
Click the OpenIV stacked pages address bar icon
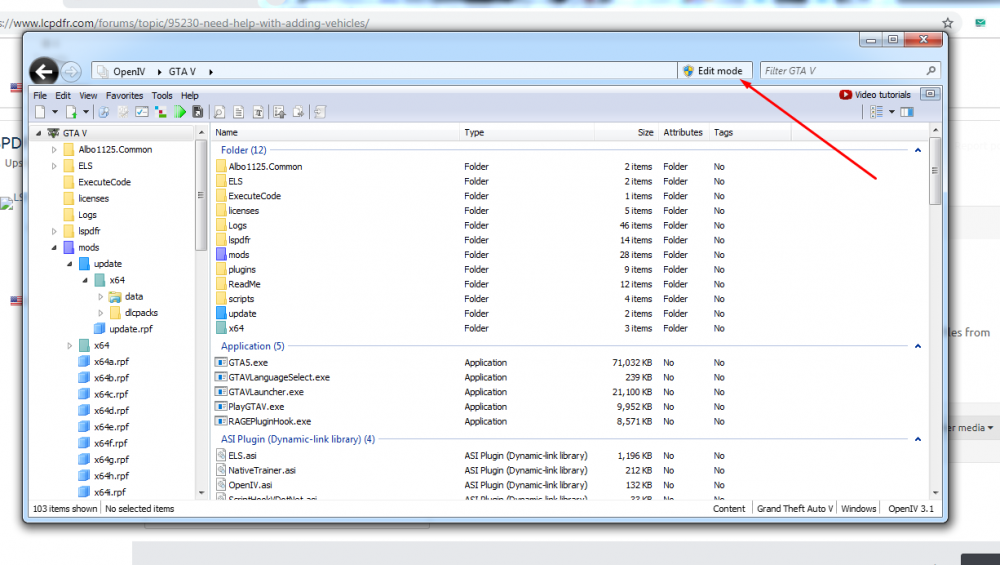pos(102,71)
